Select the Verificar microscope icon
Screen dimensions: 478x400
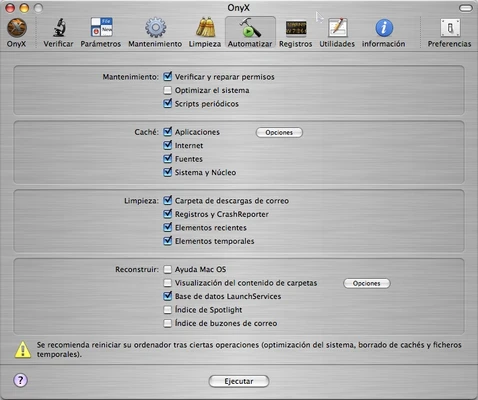(59, 27)
